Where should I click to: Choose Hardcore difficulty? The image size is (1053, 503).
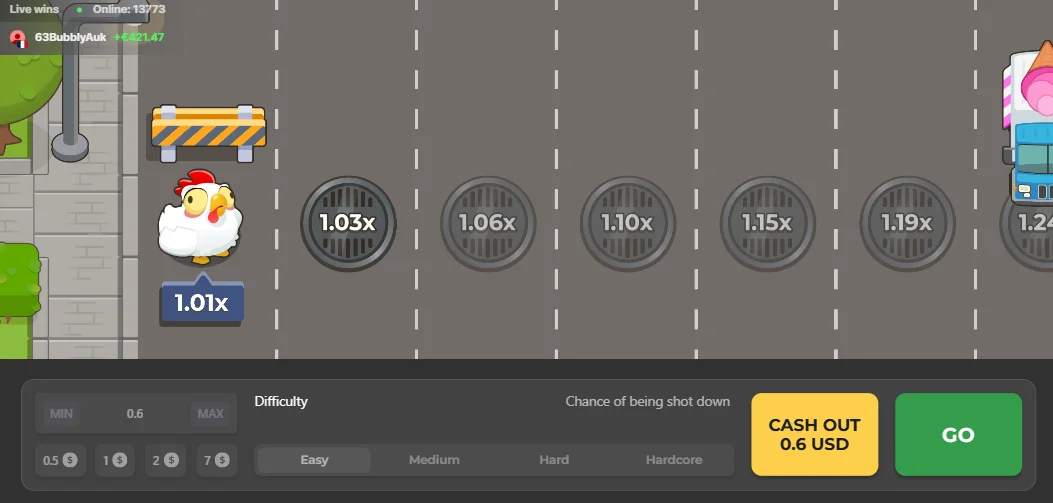[x=674, y=460]
